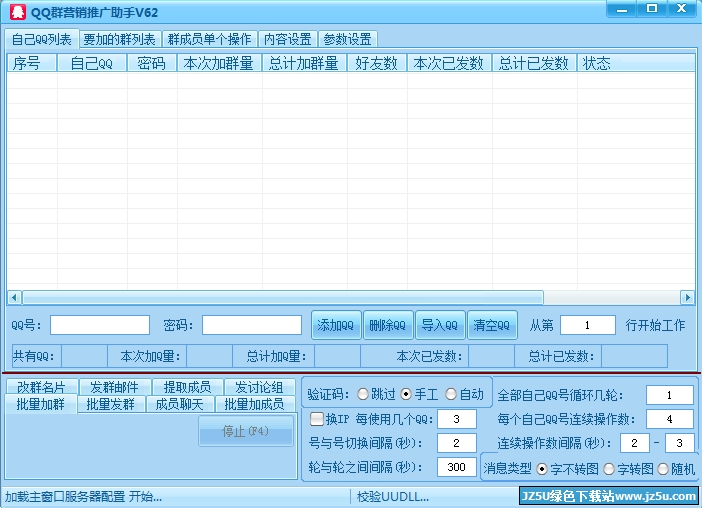The image size is (702, 508).
Task: Click the 清空QQ button
Action: (x=492, y=325)
